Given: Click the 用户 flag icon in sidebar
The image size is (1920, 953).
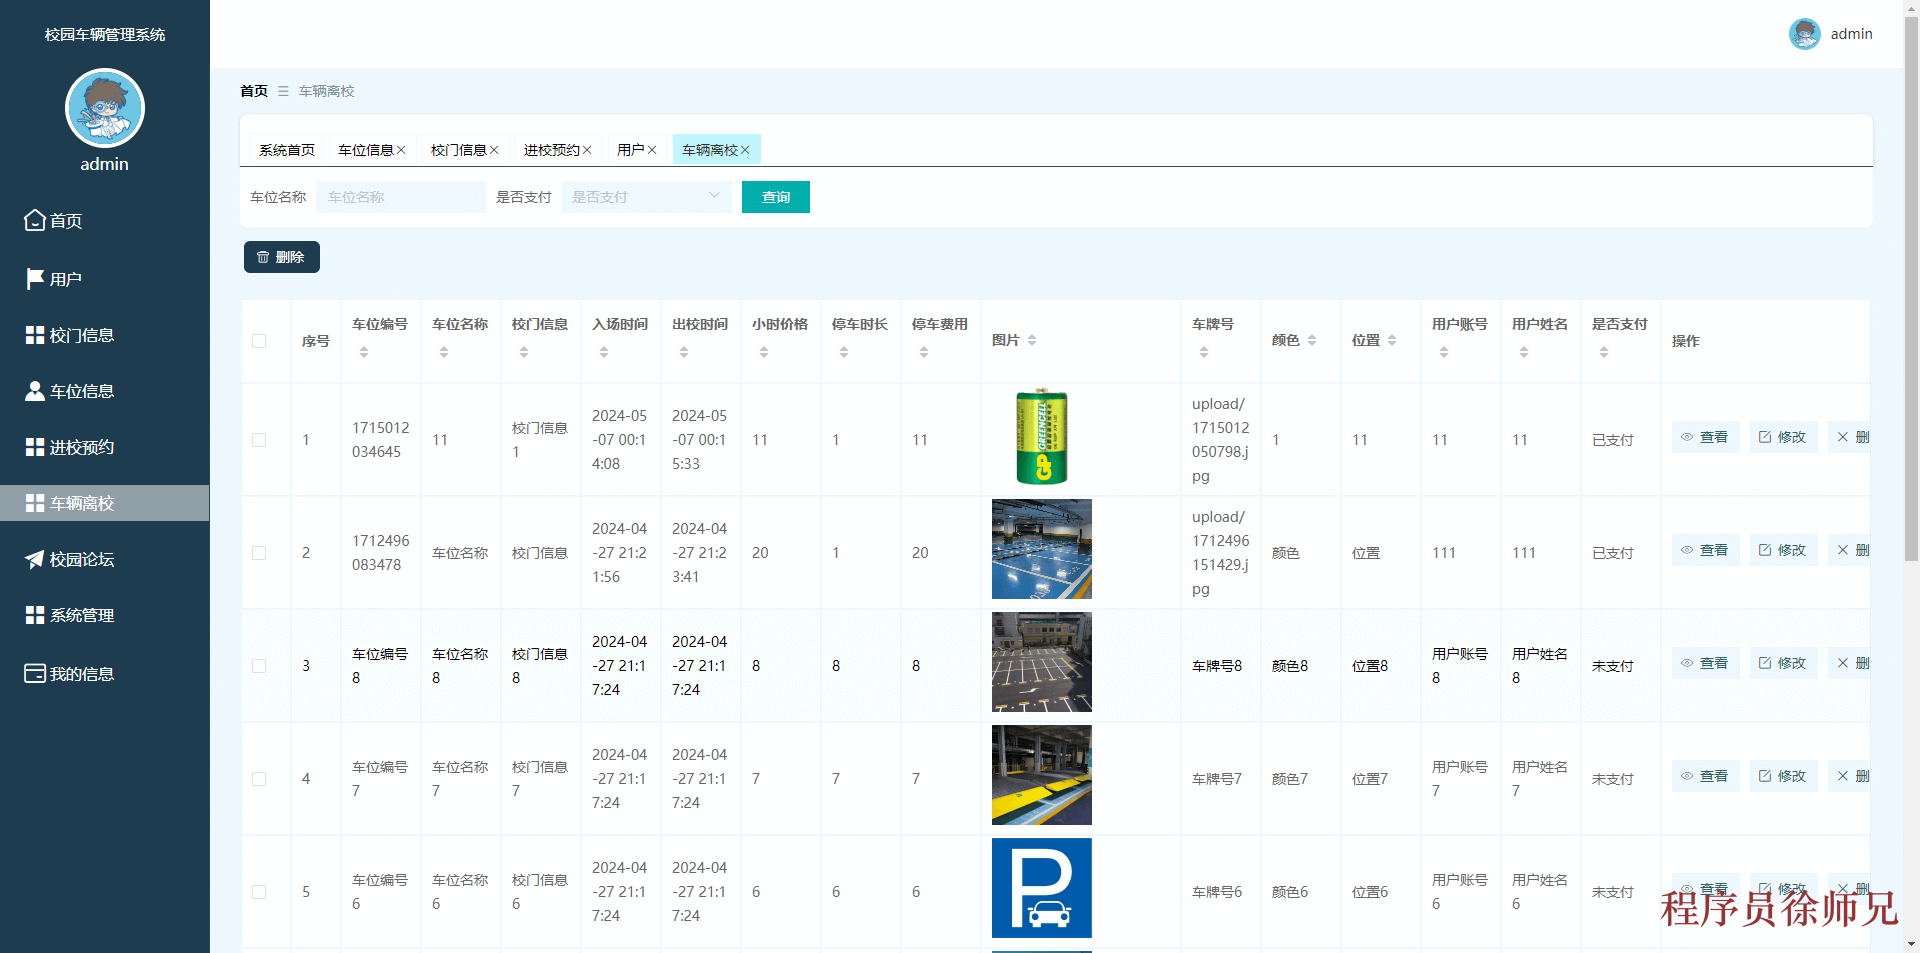Looking at the screenshot, I should point(33,278).
